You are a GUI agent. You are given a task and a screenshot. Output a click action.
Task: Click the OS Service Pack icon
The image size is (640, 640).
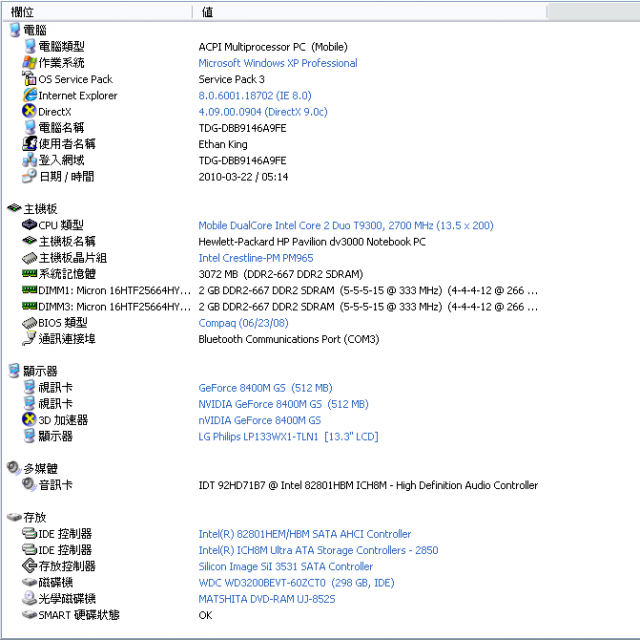pyautogui.click(x=29, y=78)
